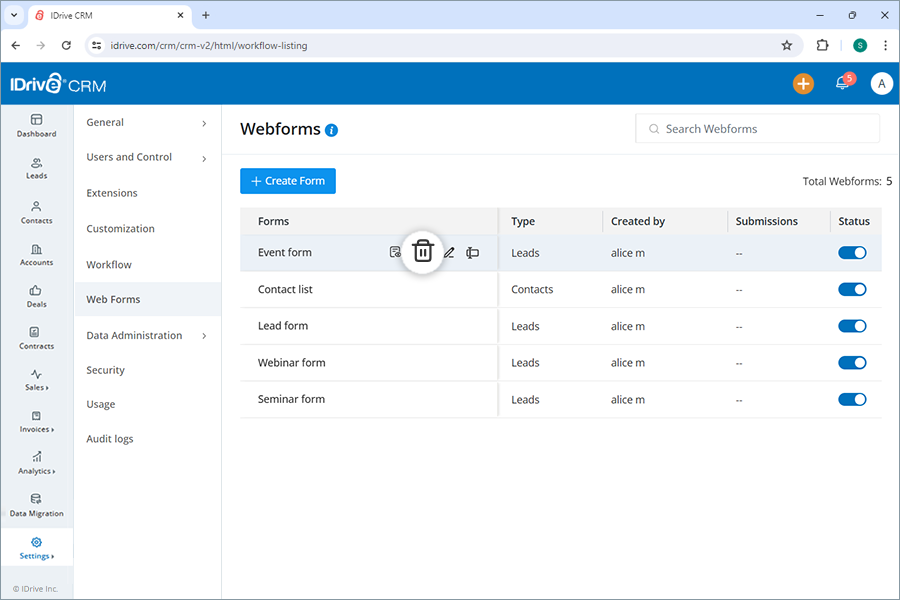Open the Contacts sidebar icon
Image resolution: width=900 pixels, height=600 pixels.
36,212
